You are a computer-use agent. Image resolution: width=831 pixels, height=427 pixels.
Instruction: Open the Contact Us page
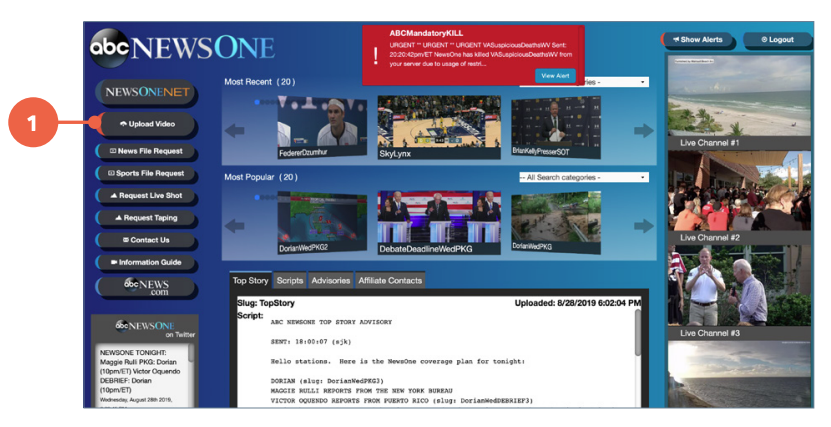coord(147,241)
